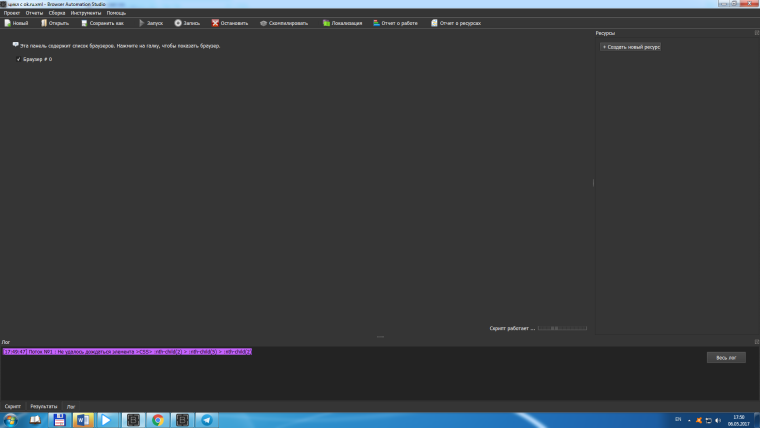The width and height of the screenshot is (760, 428).
Task: Click the Создать новый ресурс button
Action: coord(630,47)
